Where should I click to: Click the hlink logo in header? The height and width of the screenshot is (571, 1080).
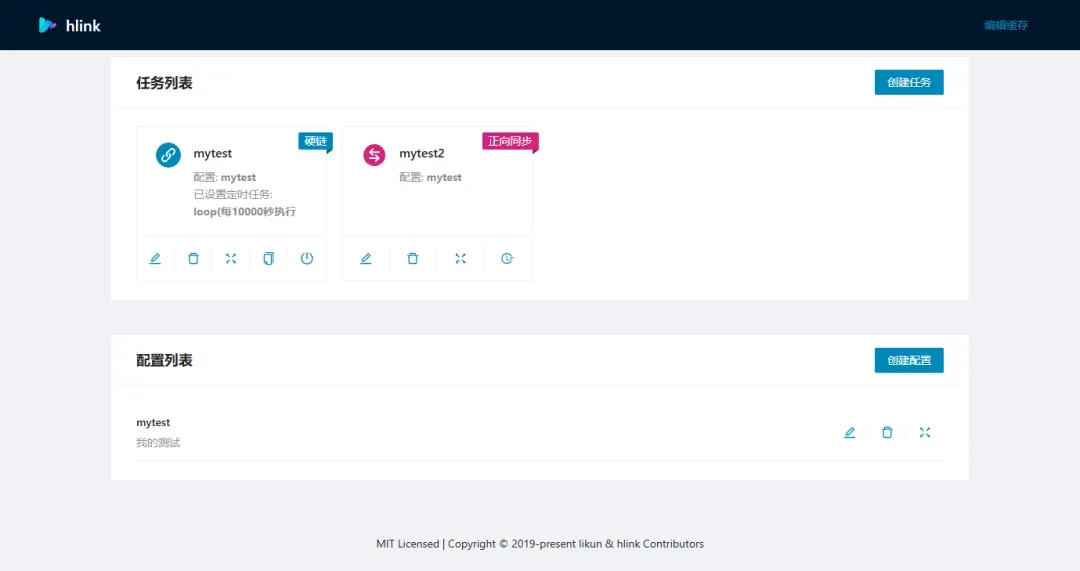tap(69, 25)
